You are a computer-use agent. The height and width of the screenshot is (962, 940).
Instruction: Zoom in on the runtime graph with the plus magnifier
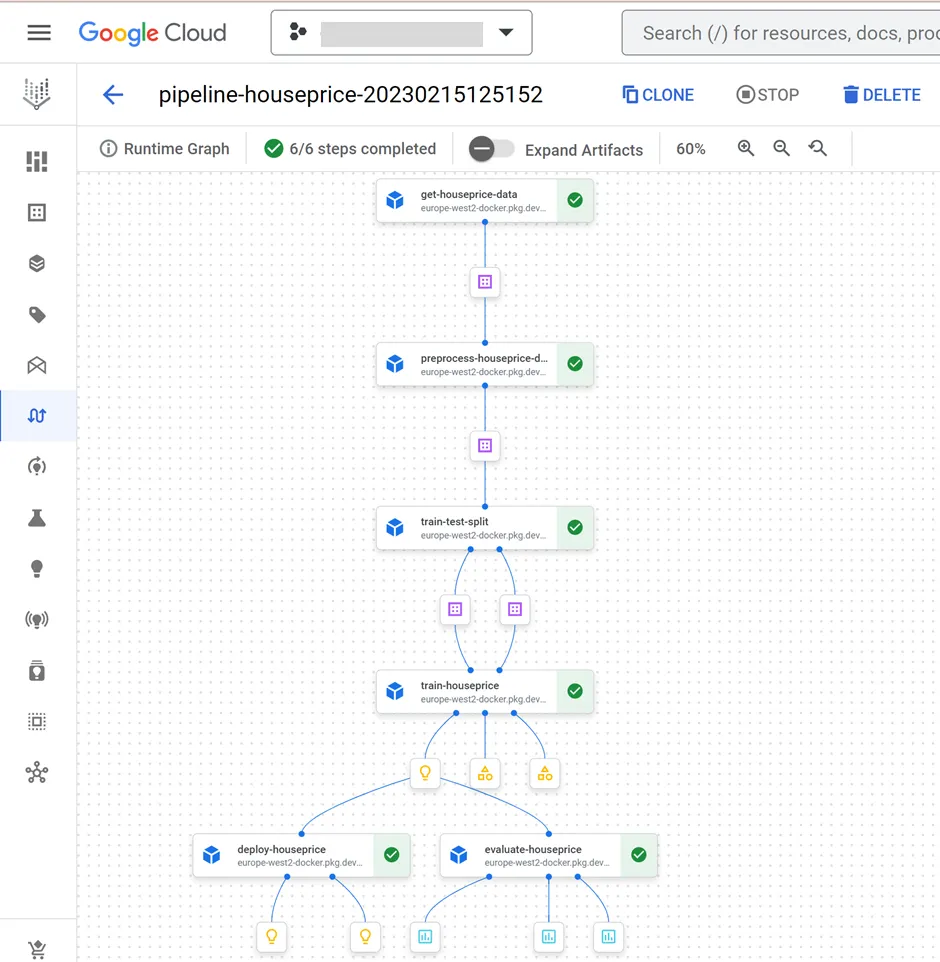pyautogui.click(x=746, y=148)
